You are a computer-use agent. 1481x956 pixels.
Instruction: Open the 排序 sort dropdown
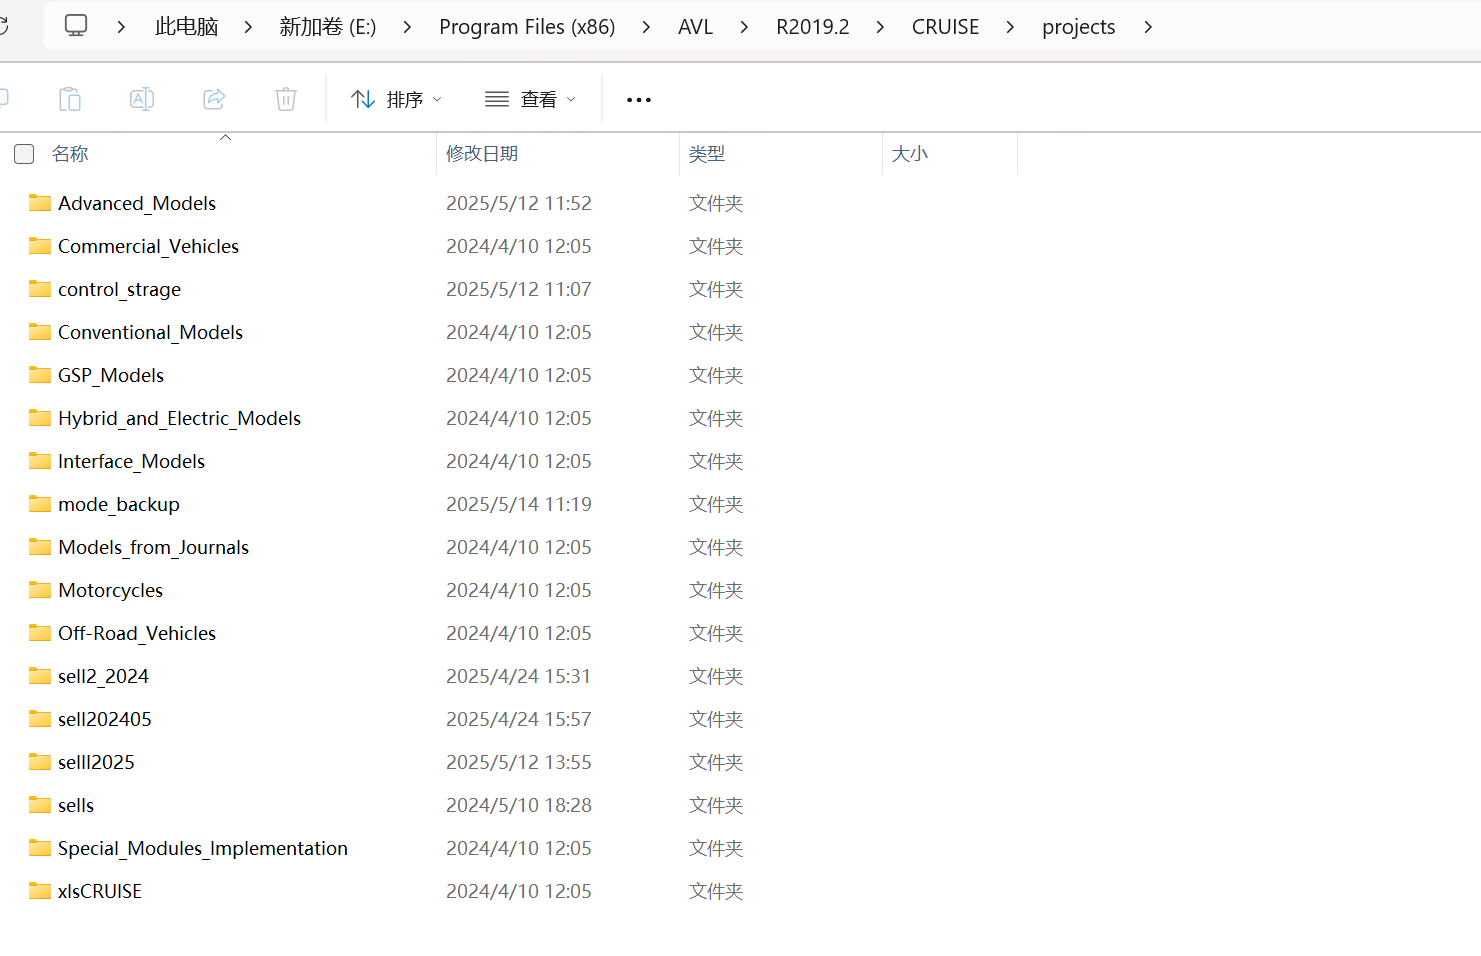pyautogui.click(x=396, y=99)
